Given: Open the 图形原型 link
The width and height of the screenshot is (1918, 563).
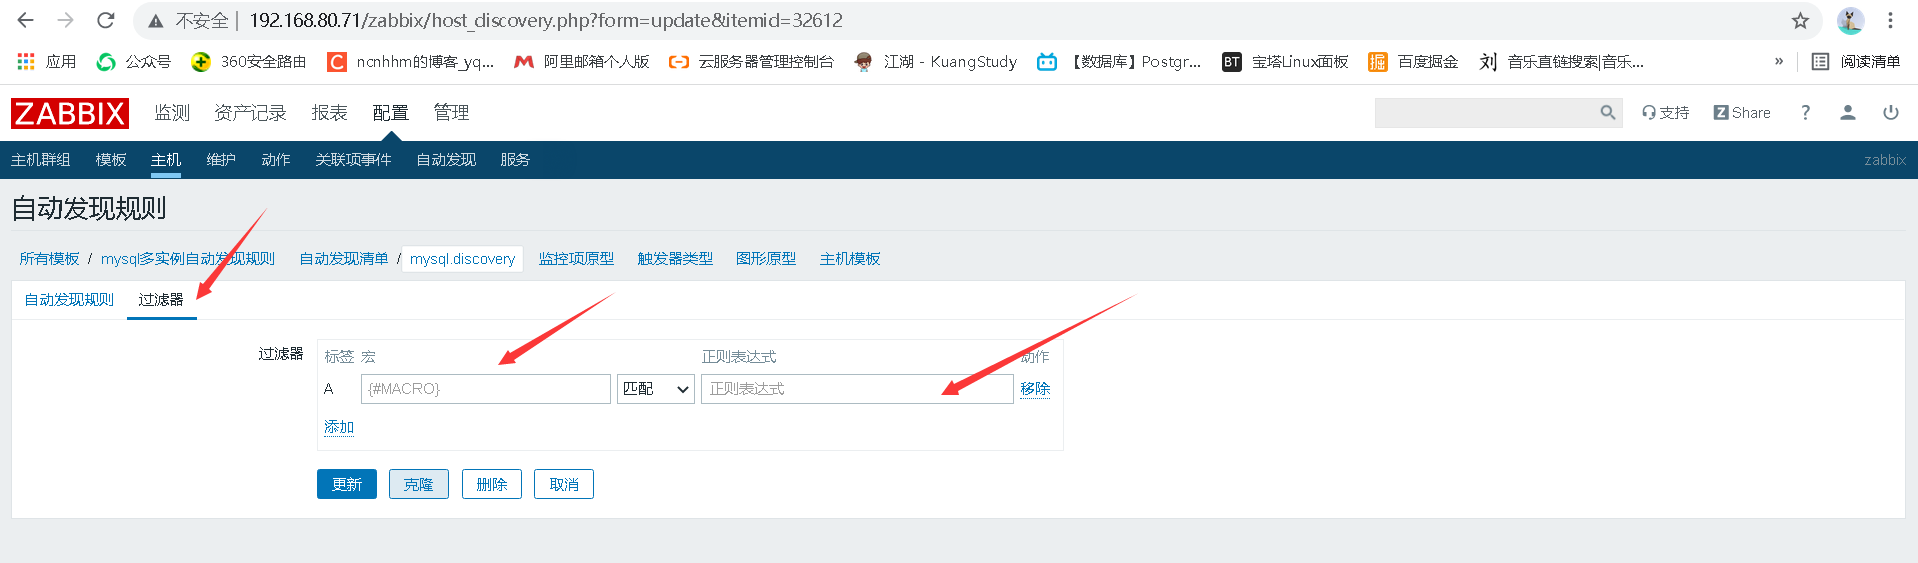Looking at the screenshot, I should pos(766,259).
